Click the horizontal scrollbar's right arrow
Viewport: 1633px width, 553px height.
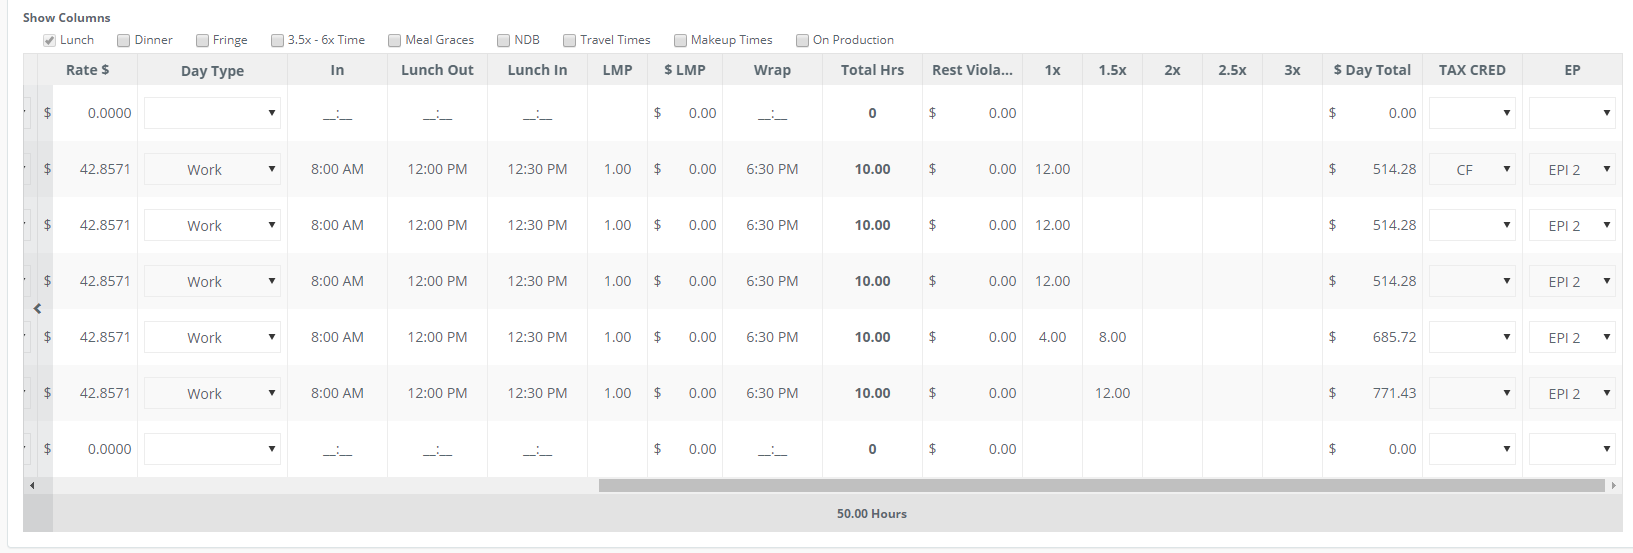[1613, 485]
